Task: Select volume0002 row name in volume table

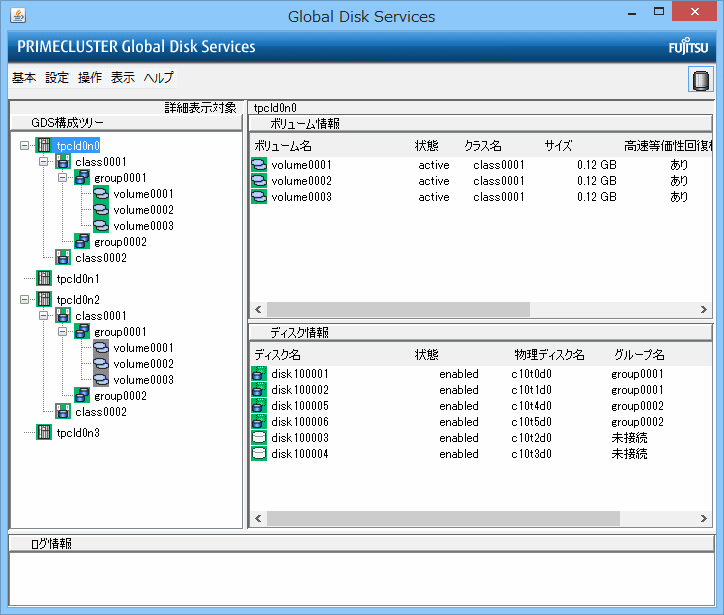Action: pyautogui.click(x=302, y=181)
